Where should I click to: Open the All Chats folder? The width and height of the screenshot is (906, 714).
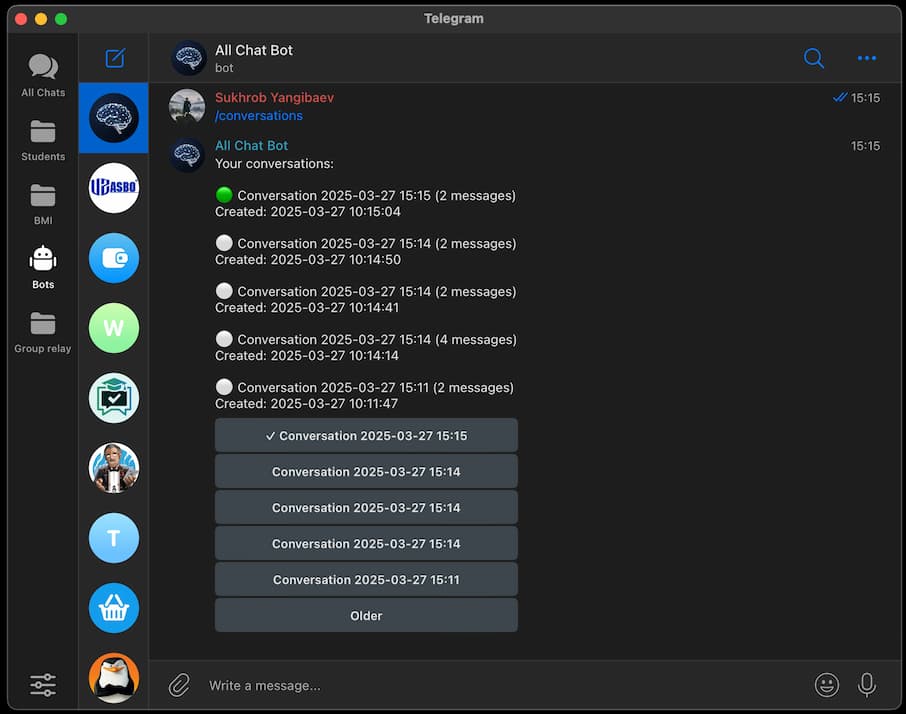coord(43,75)
